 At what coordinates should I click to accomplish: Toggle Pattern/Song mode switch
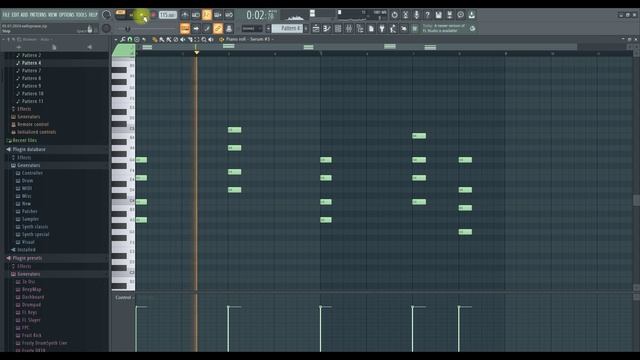[x=120, y=15]
